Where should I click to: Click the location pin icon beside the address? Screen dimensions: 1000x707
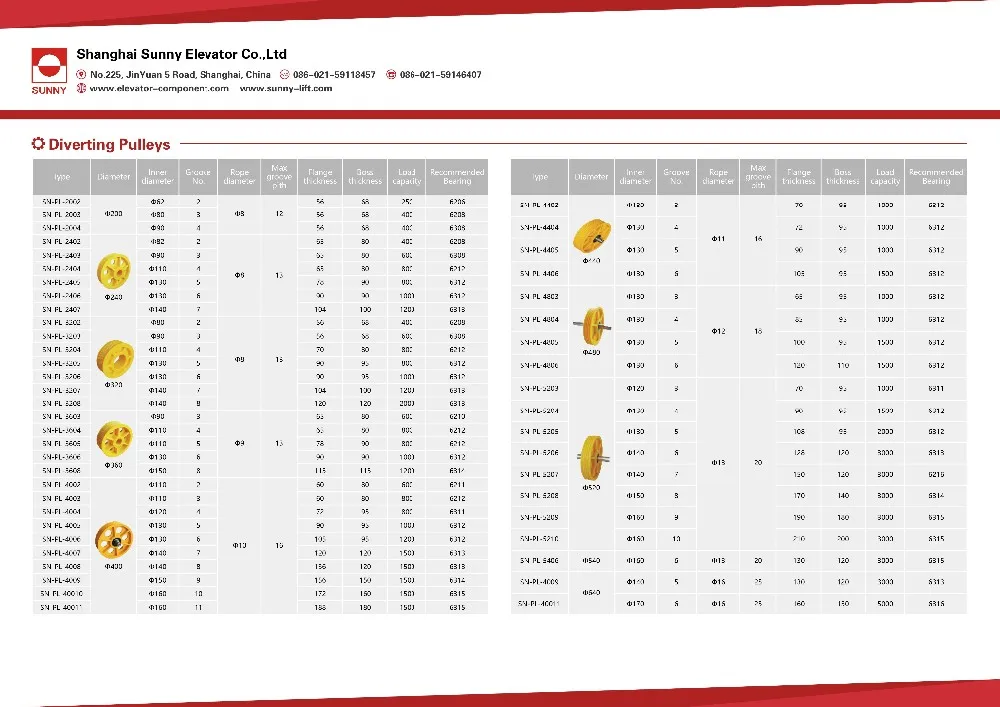point(82,75)
